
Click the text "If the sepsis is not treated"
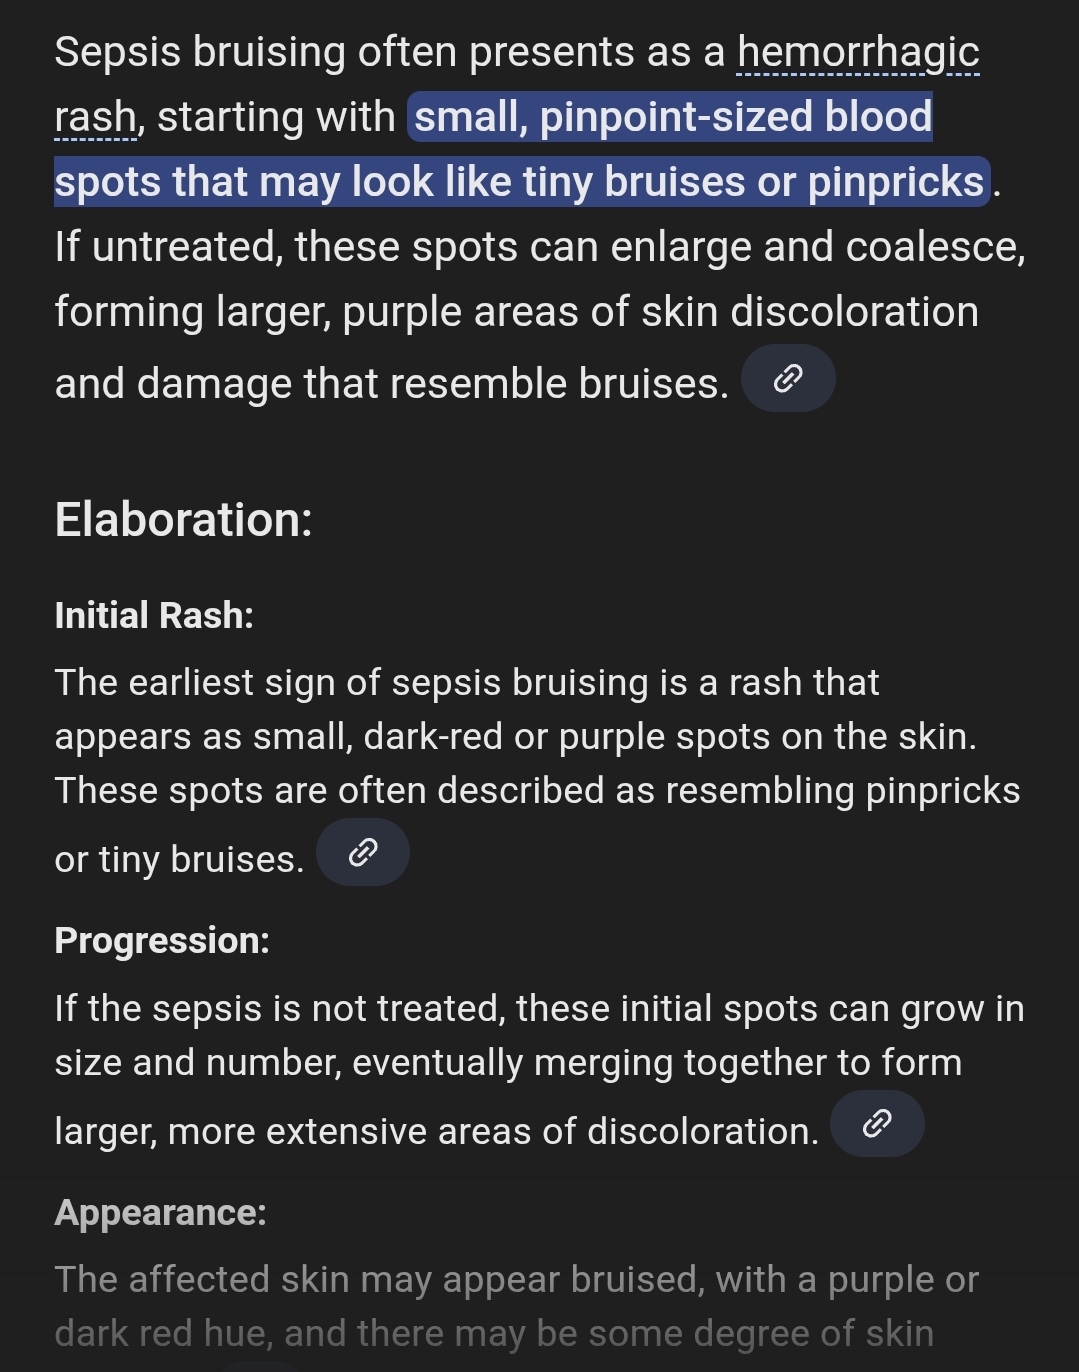(x=280, y=1009)
